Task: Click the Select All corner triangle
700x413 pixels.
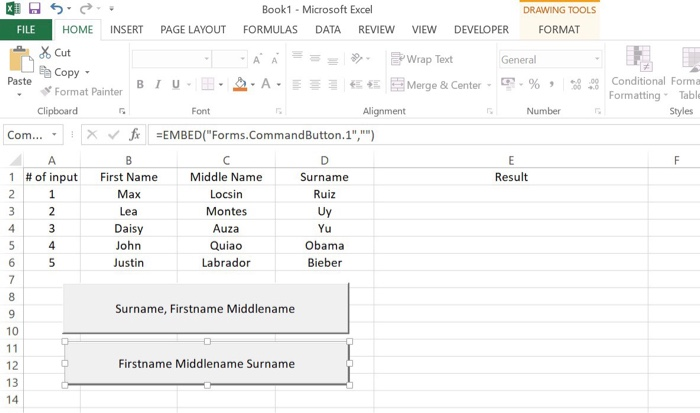Action: click(15, 160)
